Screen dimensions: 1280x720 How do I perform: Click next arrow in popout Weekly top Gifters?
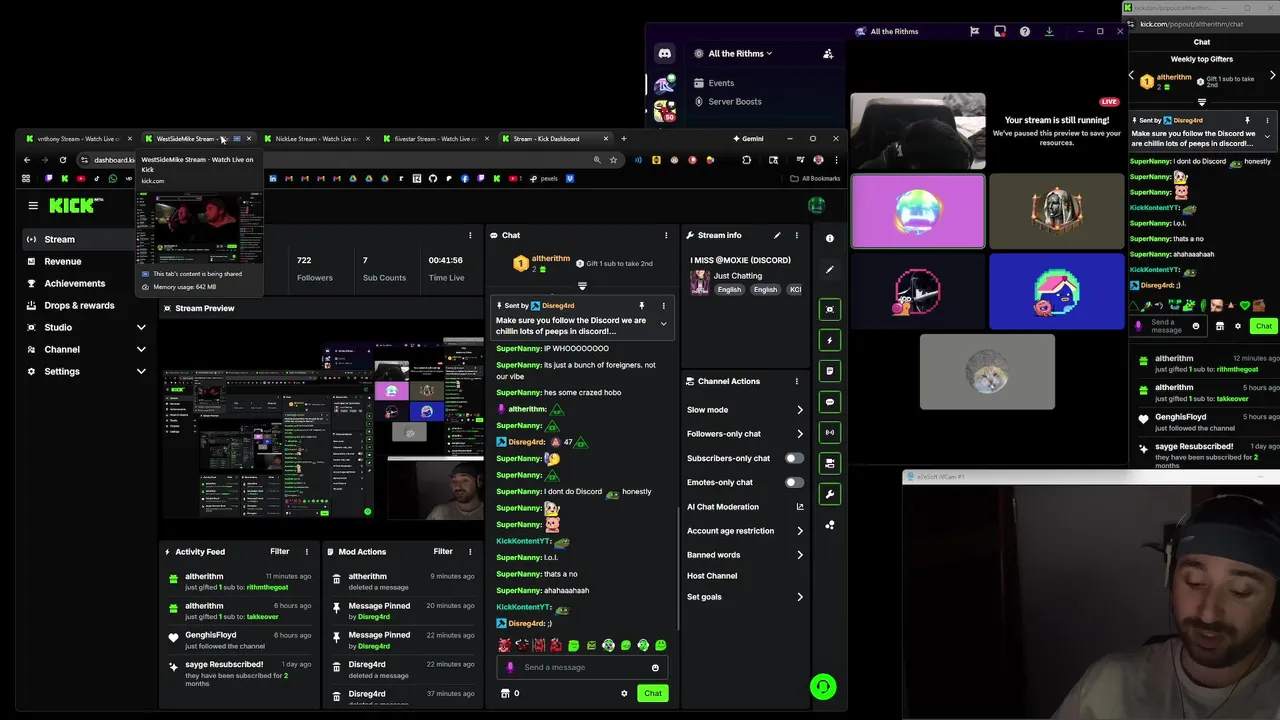(x=1272, y=75)
